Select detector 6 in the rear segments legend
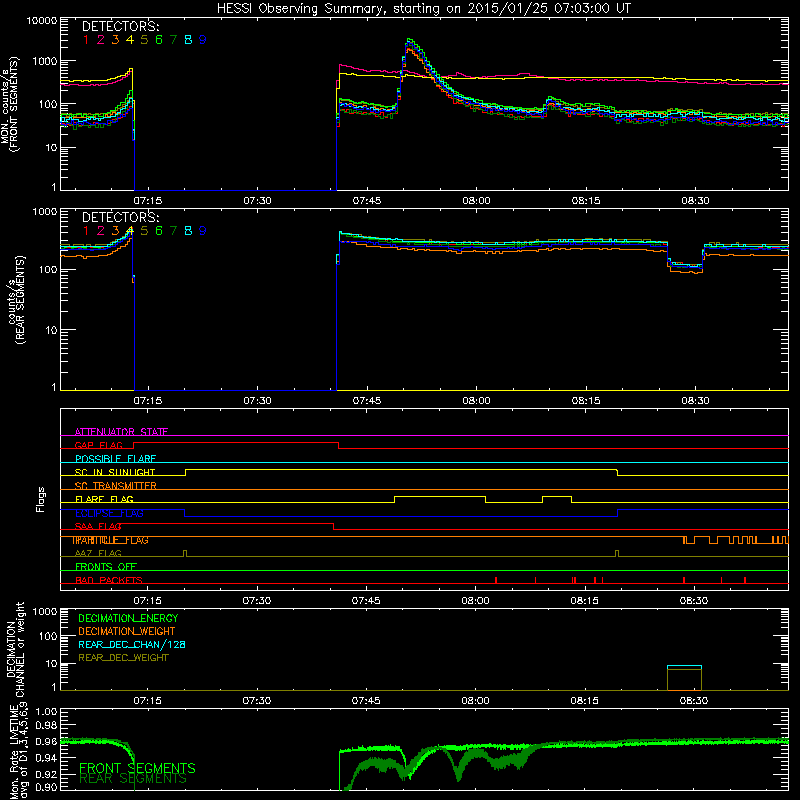800x800 pixels. (159, 231)
